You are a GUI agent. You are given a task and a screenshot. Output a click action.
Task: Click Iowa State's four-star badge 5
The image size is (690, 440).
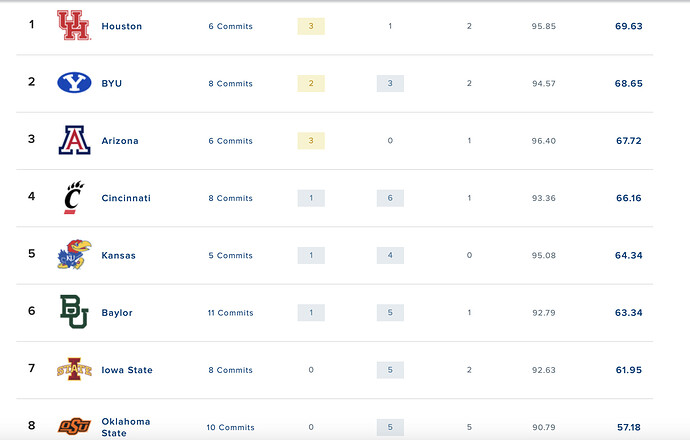[x=390, y=370]
